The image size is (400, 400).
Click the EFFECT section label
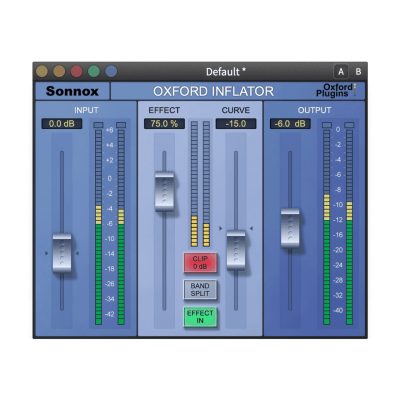click(164, 110)
